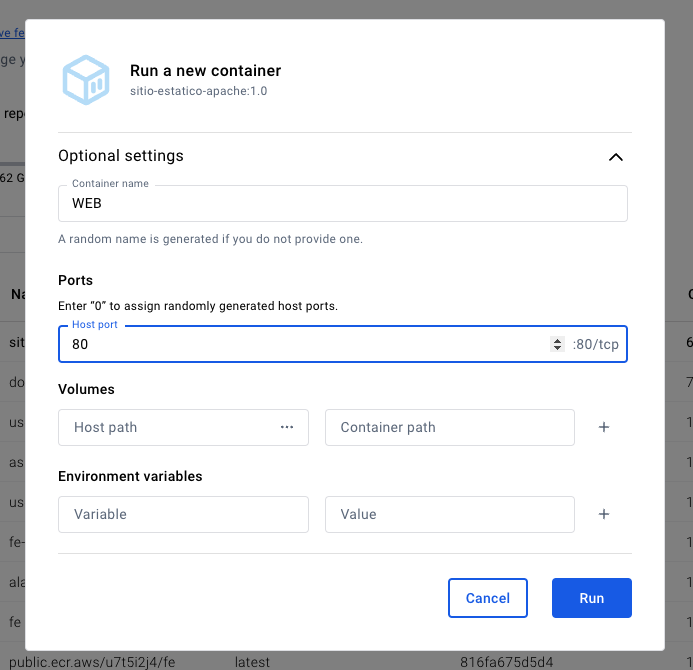This screenshot has height=670, width=693.
Task: Click the environment Value field
Action: pyautogui.click(x=449, y=514)
